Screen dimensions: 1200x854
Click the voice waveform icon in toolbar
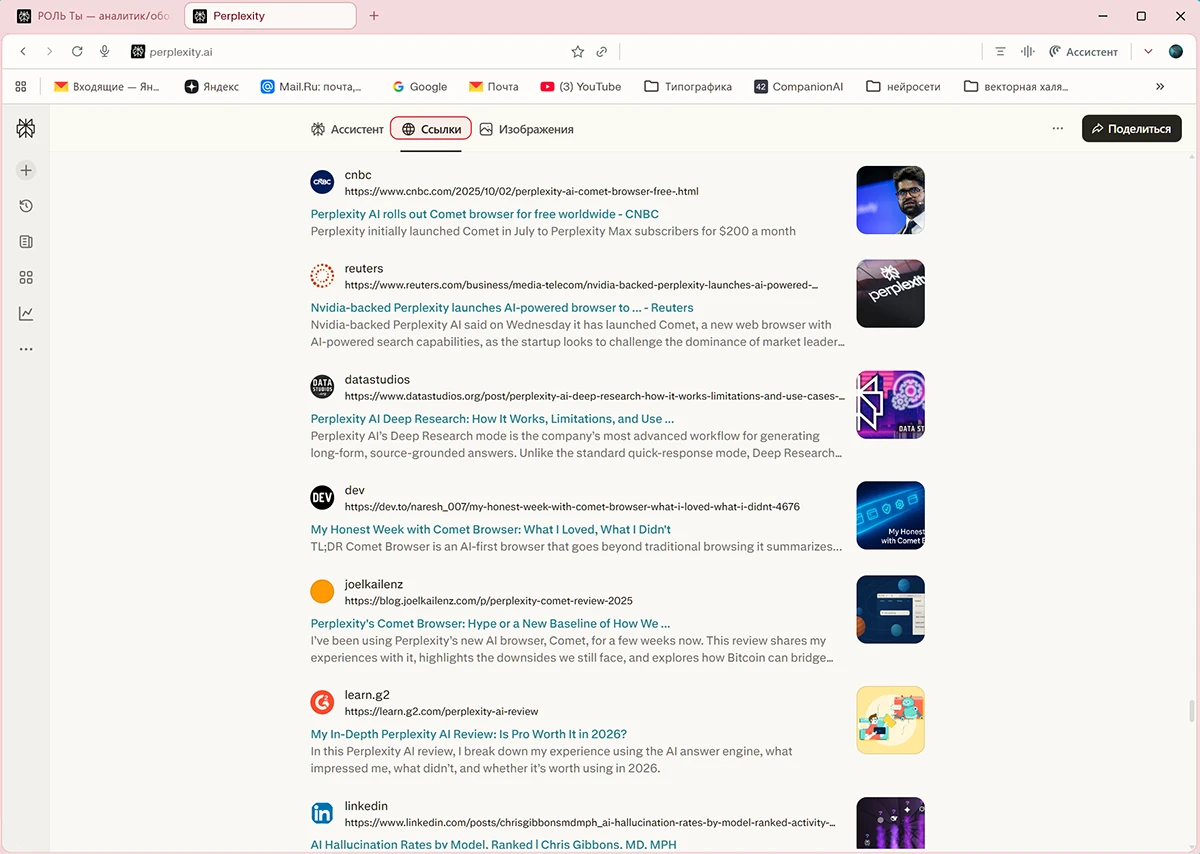pos(1026,51)
